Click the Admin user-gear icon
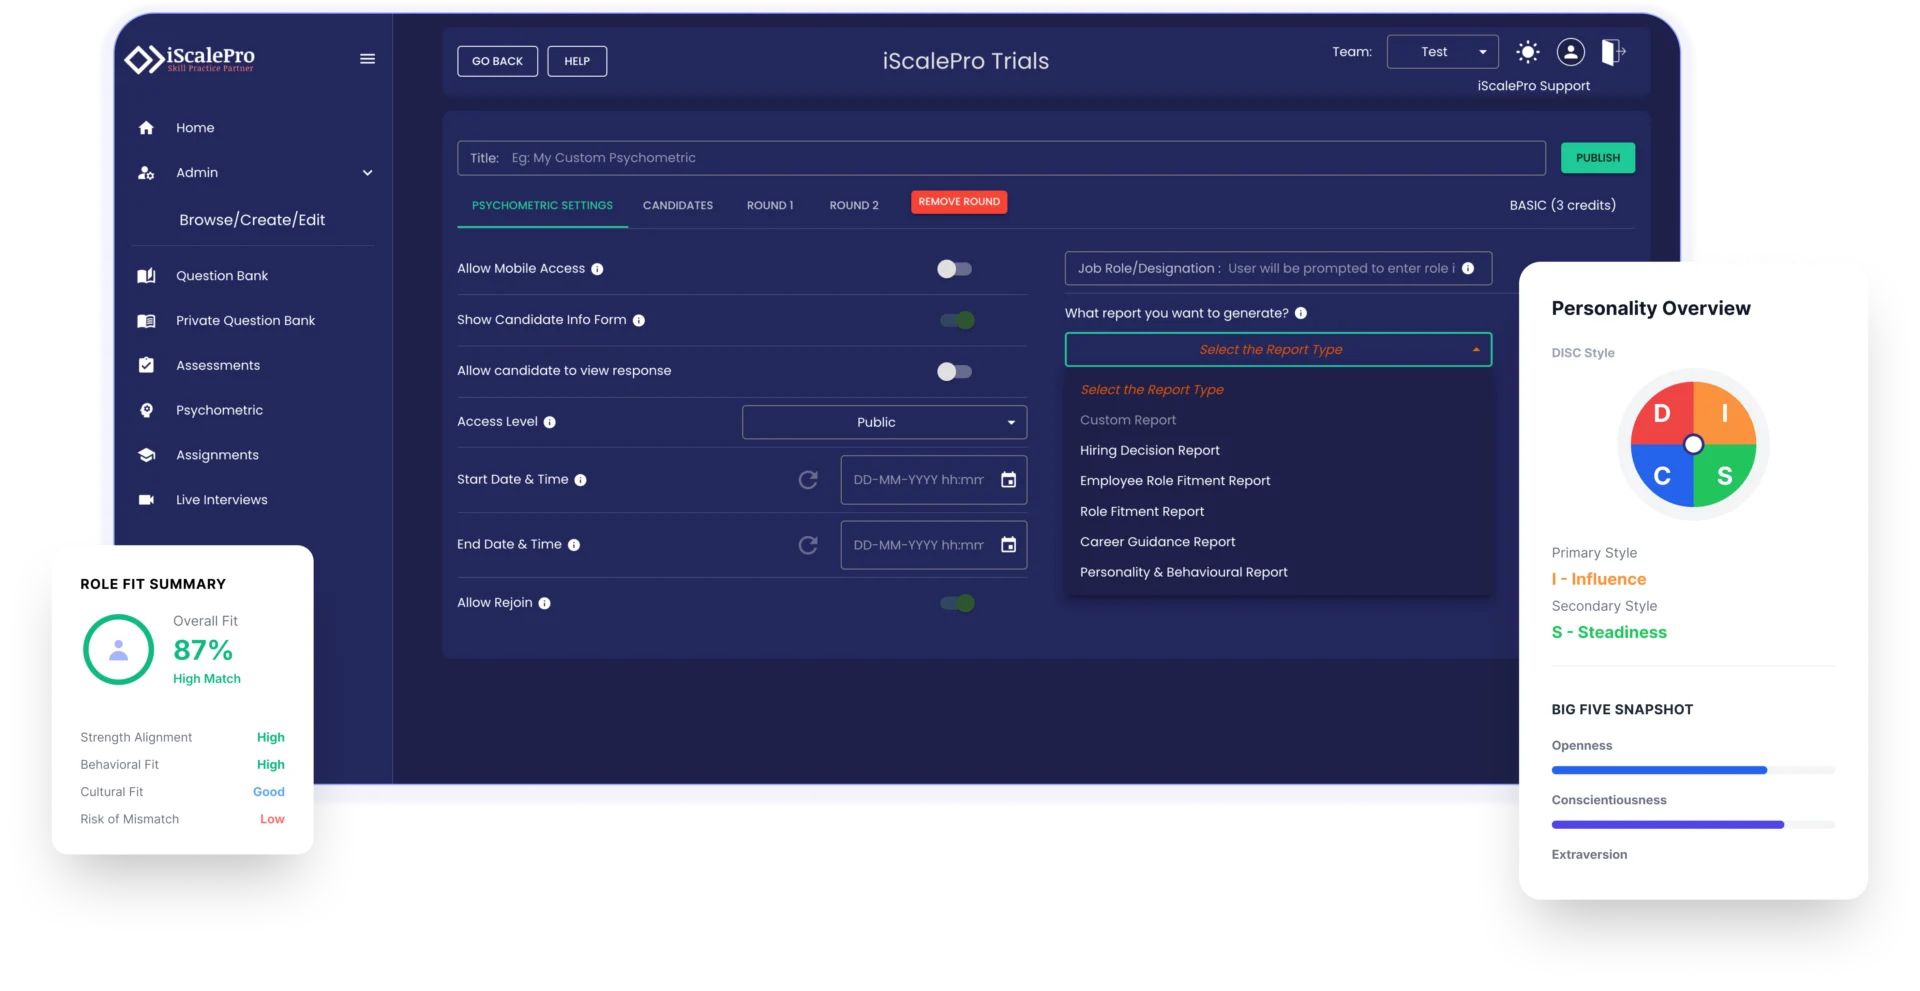Image resolution: width=1920 pixels, height=991 pixels. [x=146, y=173]
